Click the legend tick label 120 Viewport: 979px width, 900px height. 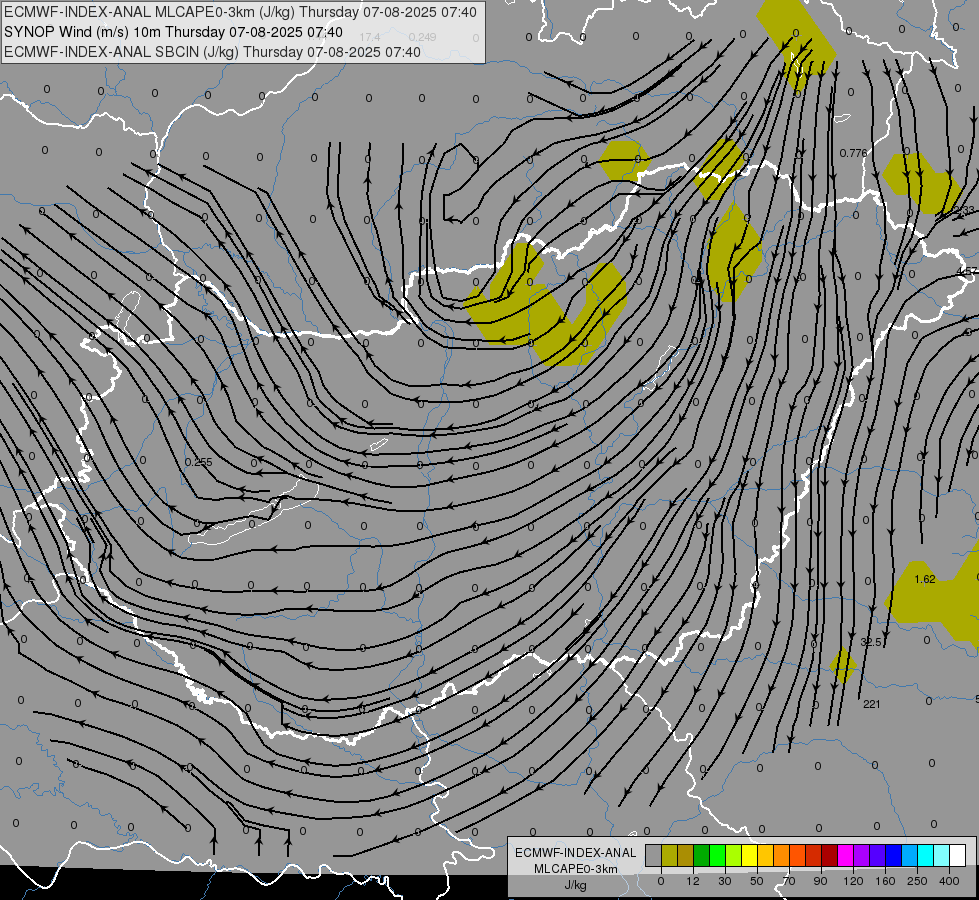[854, 881]
